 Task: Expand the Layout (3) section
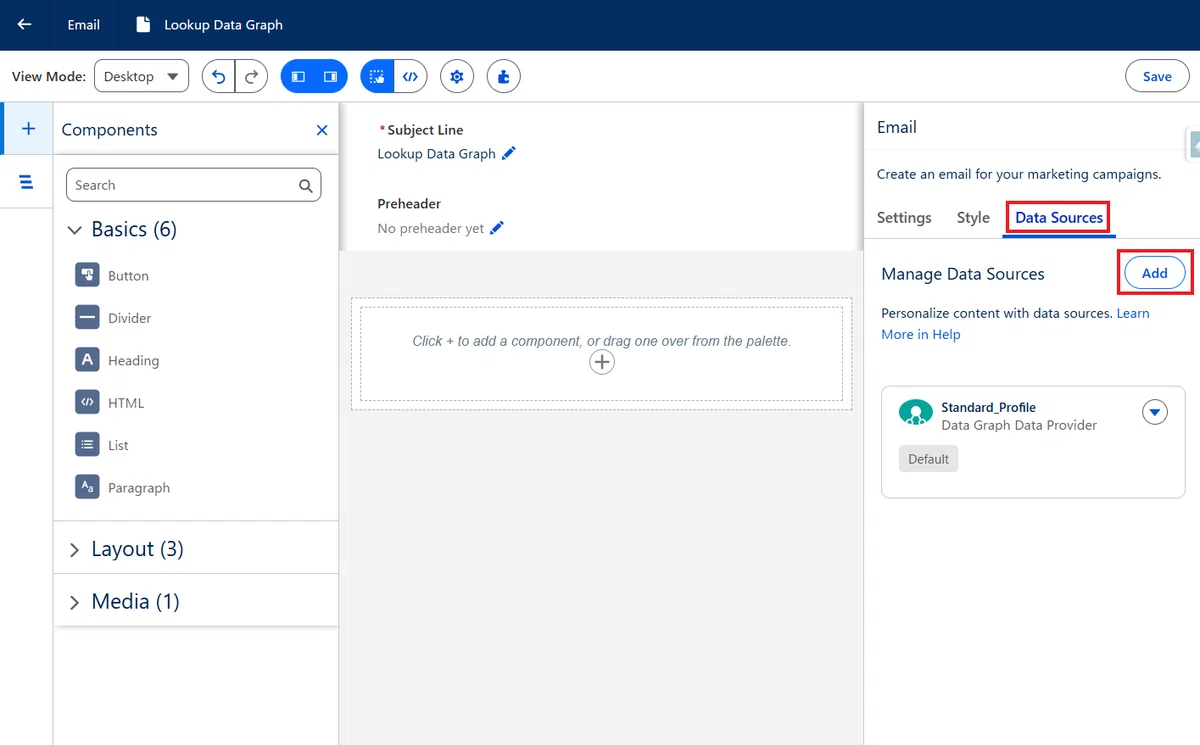(x=74, y=550)
